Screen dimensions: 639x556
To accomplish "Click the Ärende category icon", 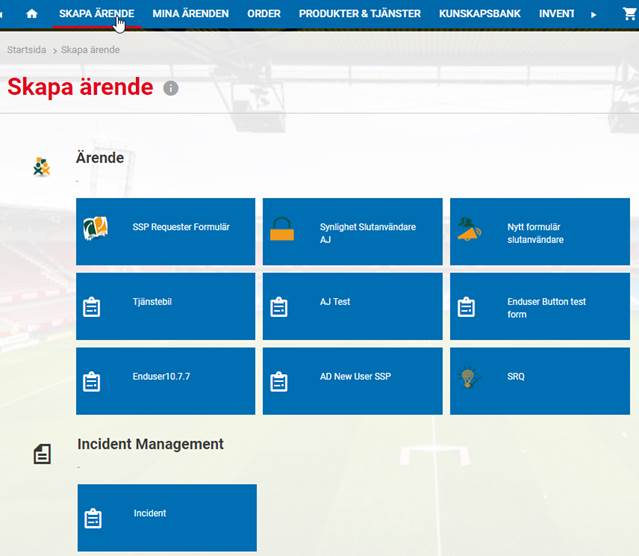I will point(41,167).
